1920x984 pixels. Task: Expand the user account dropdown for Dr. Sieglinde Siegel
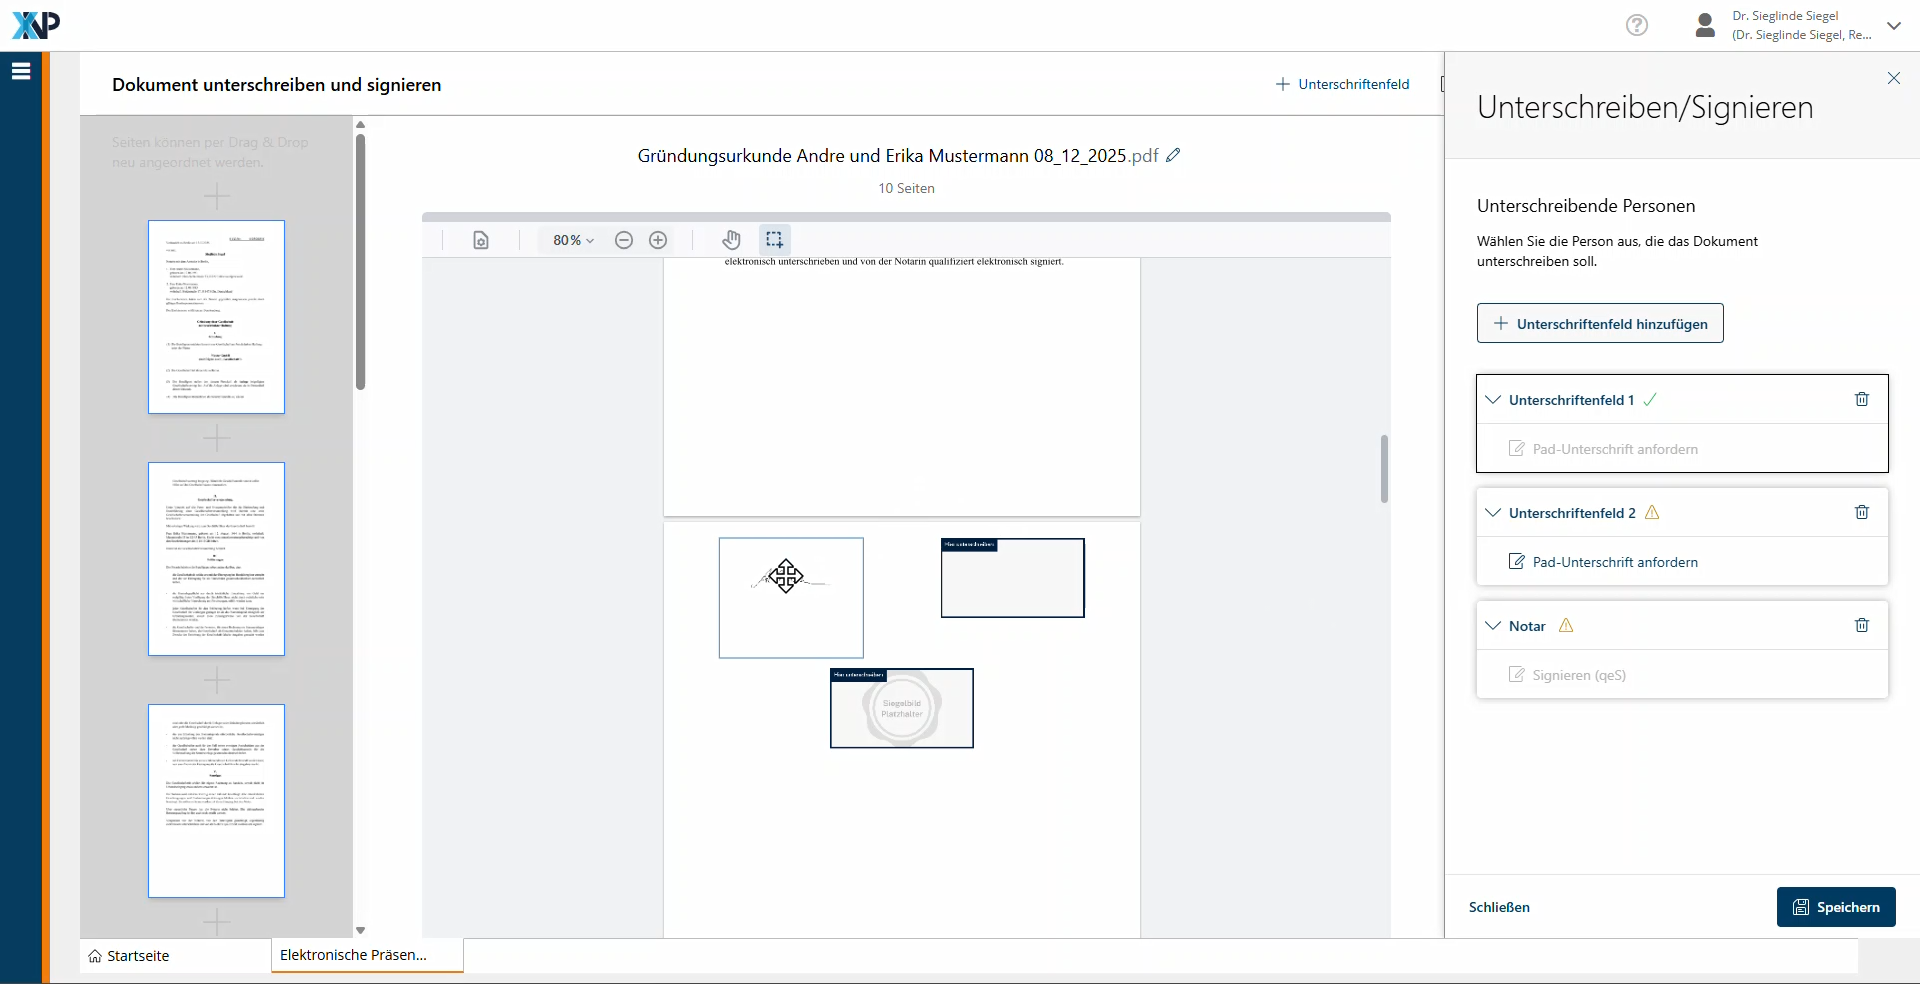pyautogui.click(x=1893, y=26)
